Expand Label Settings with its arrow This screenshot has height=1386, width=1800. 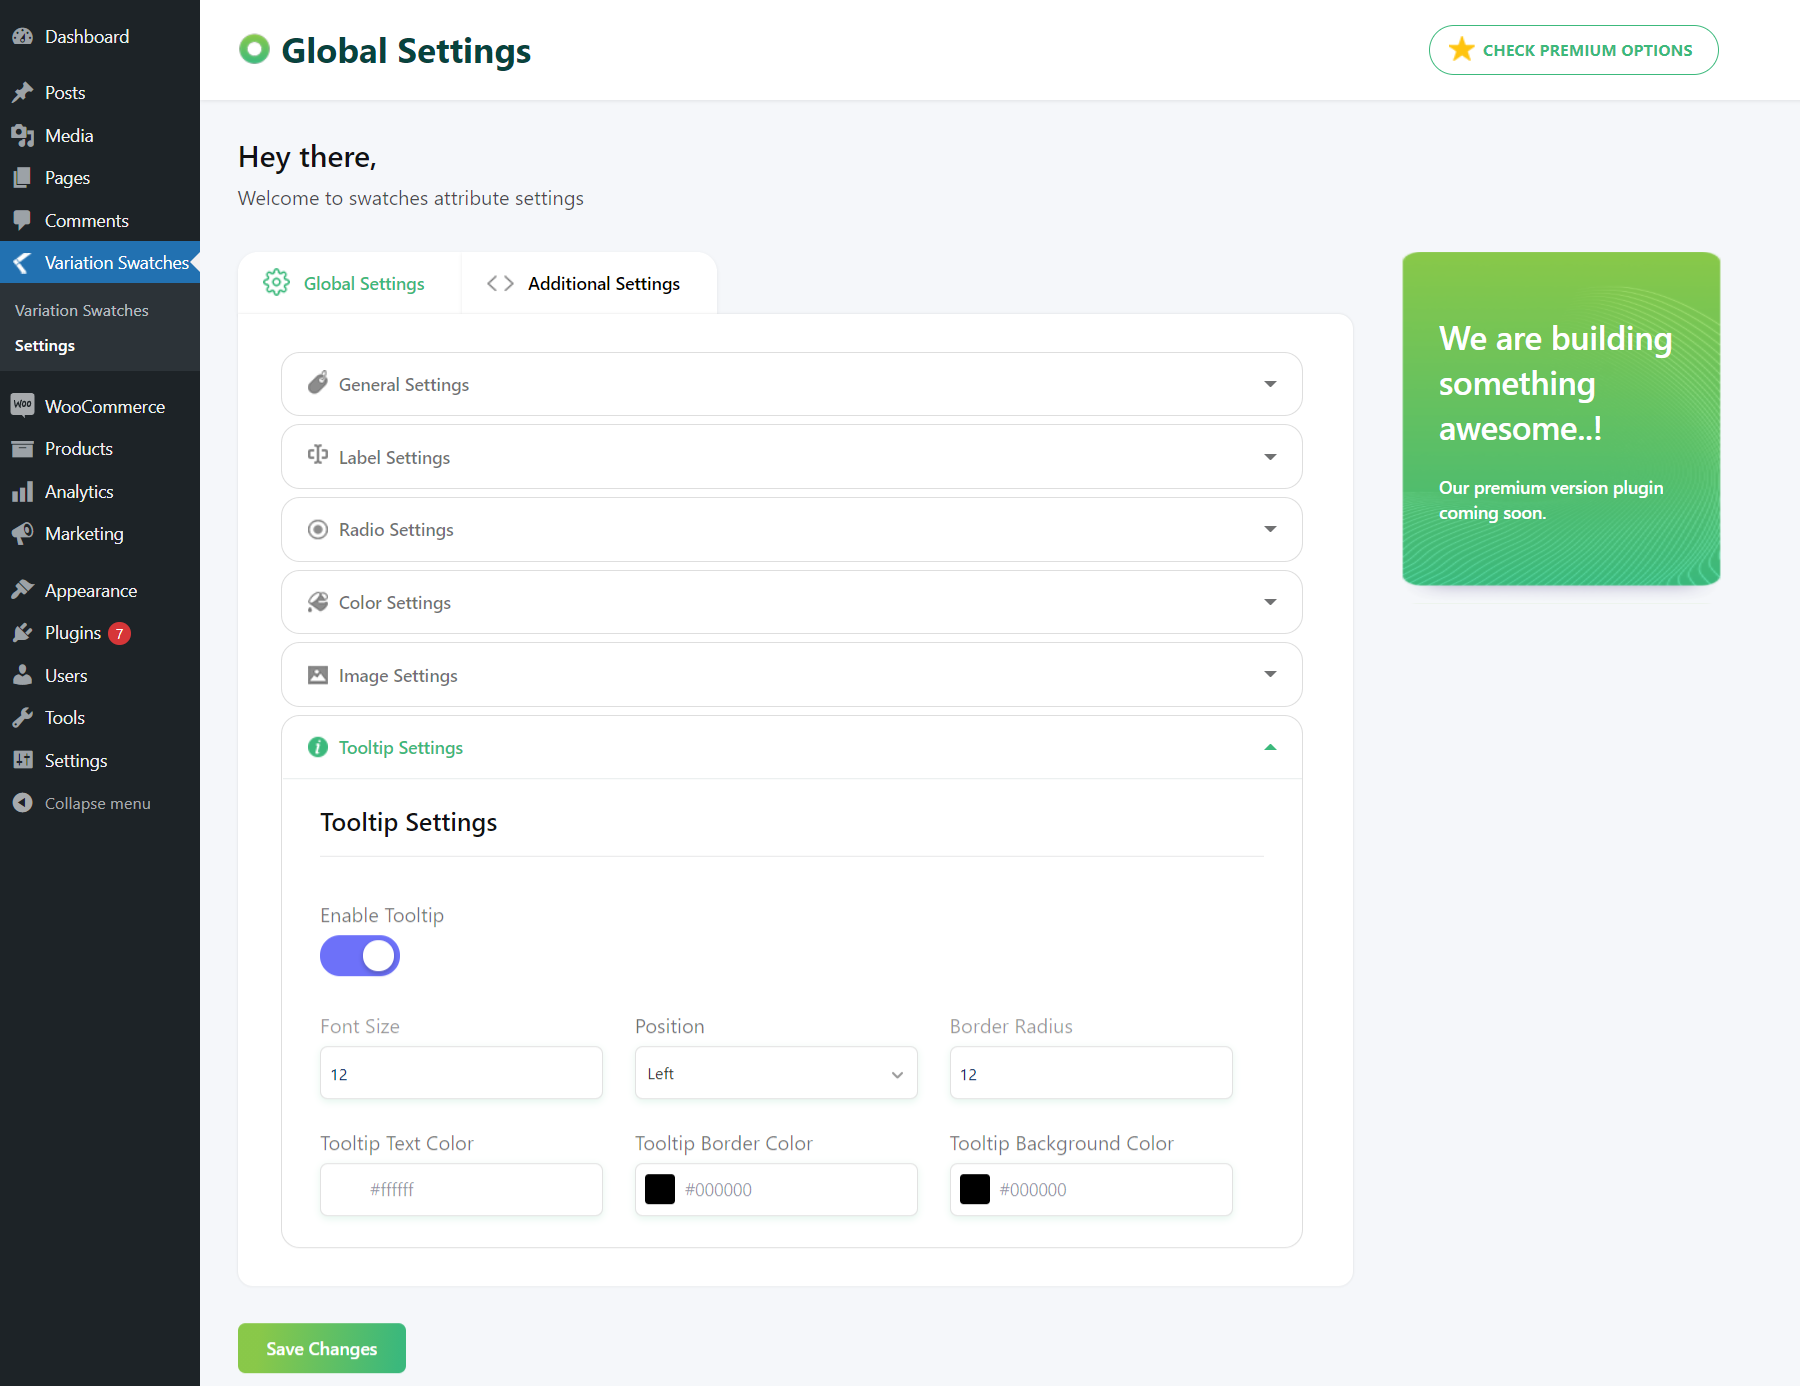click(x=1270, y=457)
